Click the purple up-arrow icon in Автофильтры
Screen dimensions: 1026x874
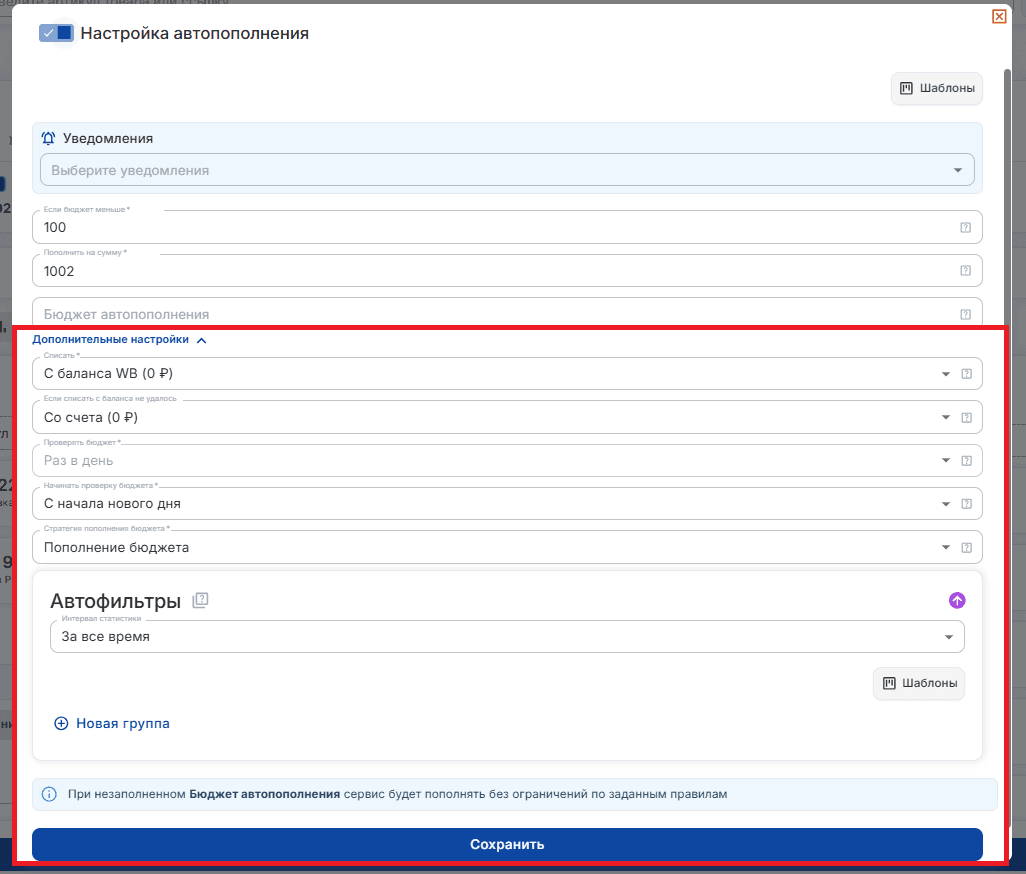click(957, 600)
